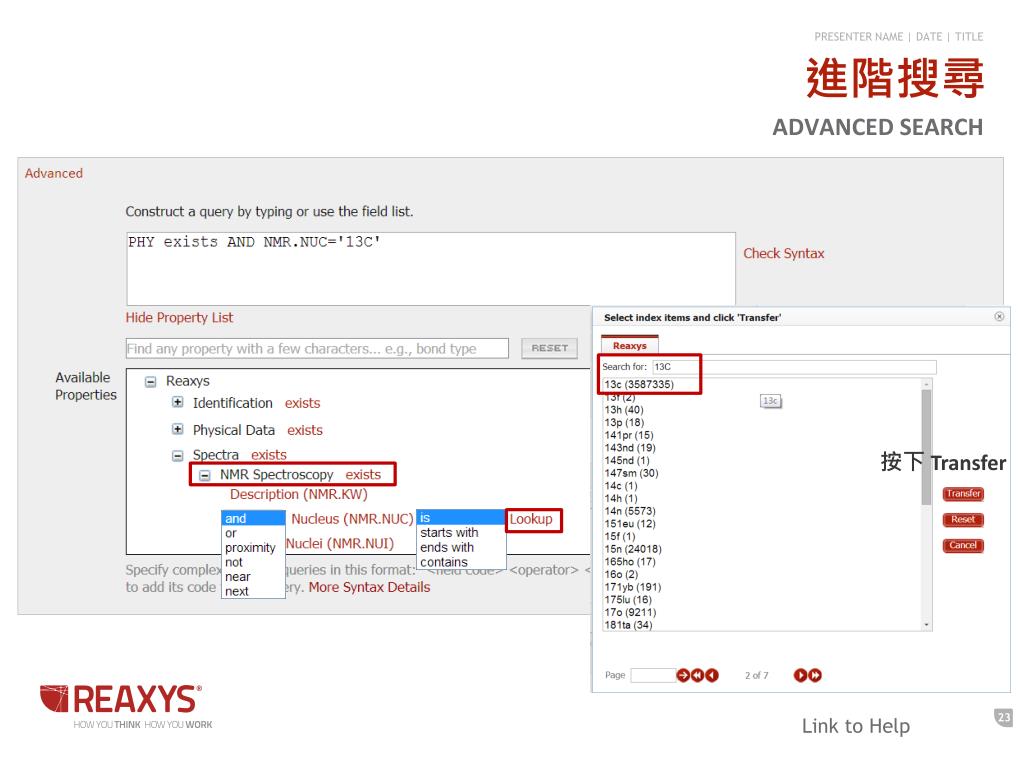Collapse the NMR Spectroscopy node
Screen dimensions: 1024x768
(x=204, y=475)
